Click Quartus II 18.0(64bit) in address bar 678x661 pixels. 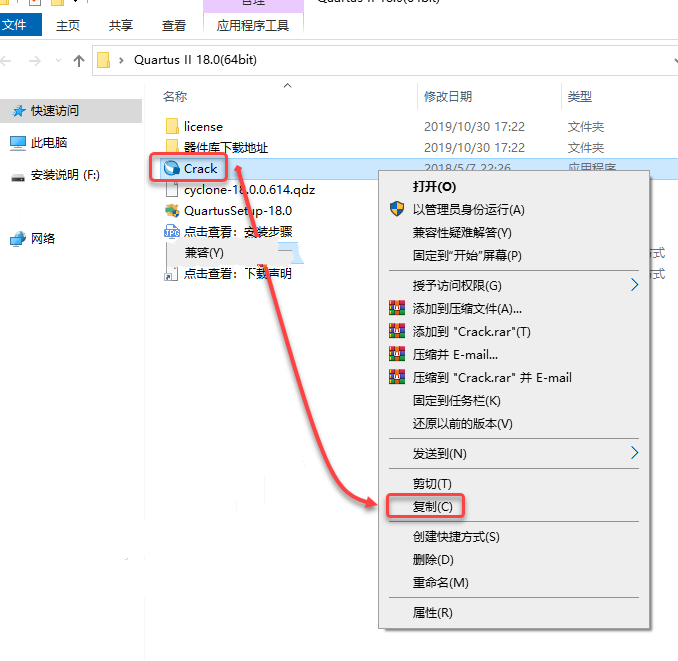tap(195, 60)
